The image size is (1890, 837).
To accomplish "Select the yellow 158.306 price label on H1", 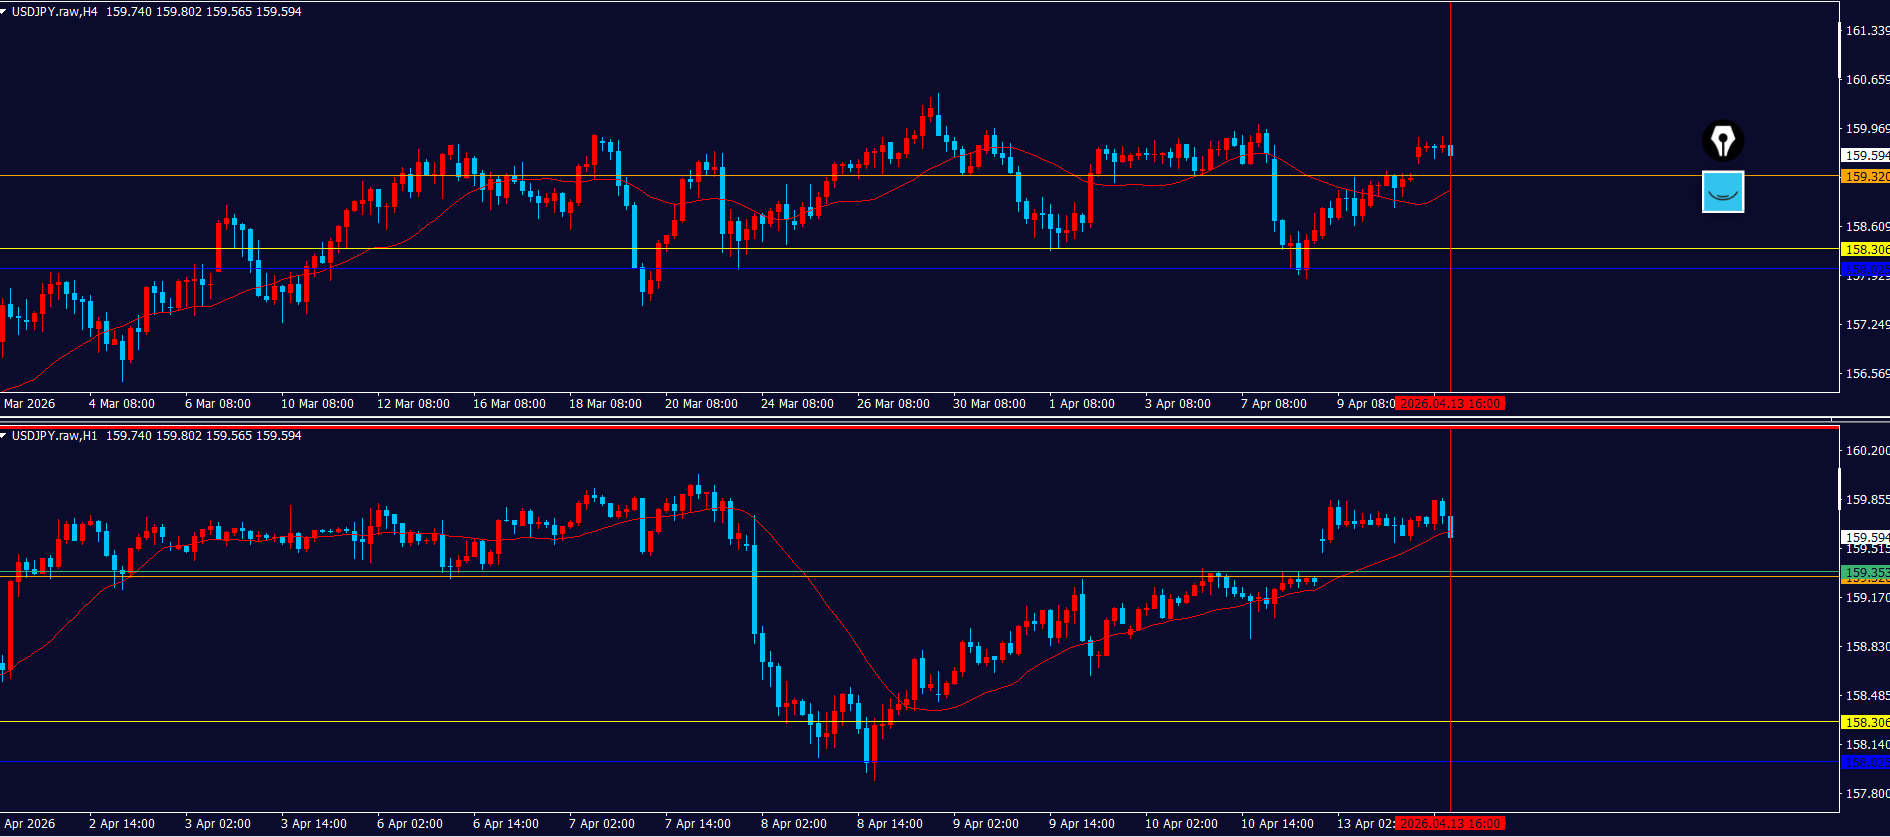I will (x=1865, y=722).
